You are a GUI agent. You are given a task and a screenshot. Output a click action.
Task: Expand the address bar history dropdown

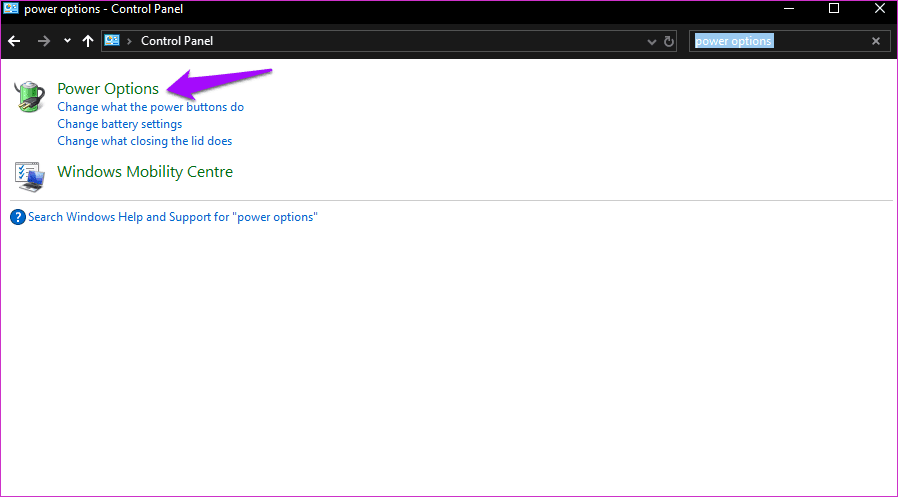click(651, 42)
